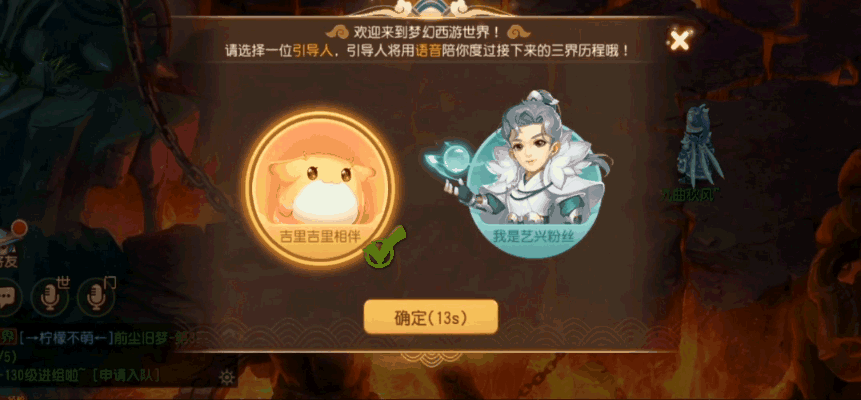Viewport: 861px width, 400px height.
Task: Open the 好友 friends icon
Action: (x=9, y=247)
